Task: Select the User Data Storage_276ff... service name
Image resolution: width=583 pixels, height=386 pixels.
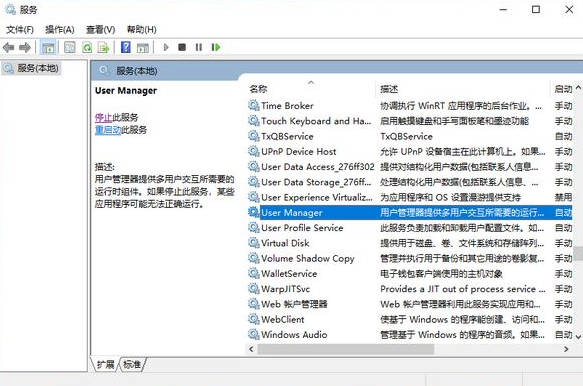Action: pyautogui.click(x=316, y=182)
